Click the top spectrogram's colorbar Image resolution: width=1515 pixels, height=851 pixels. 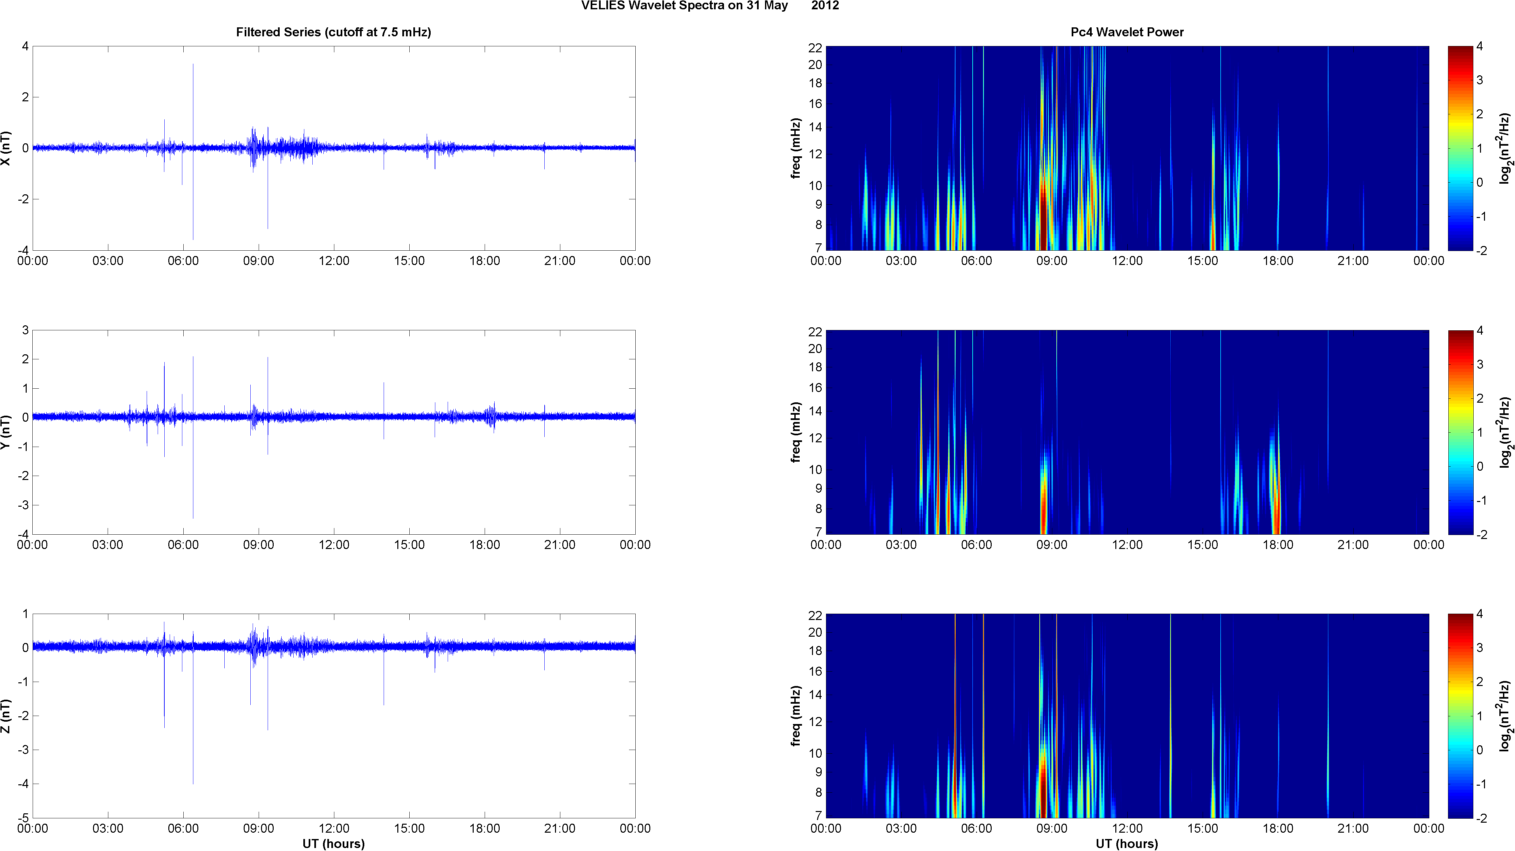(1460, 148)
